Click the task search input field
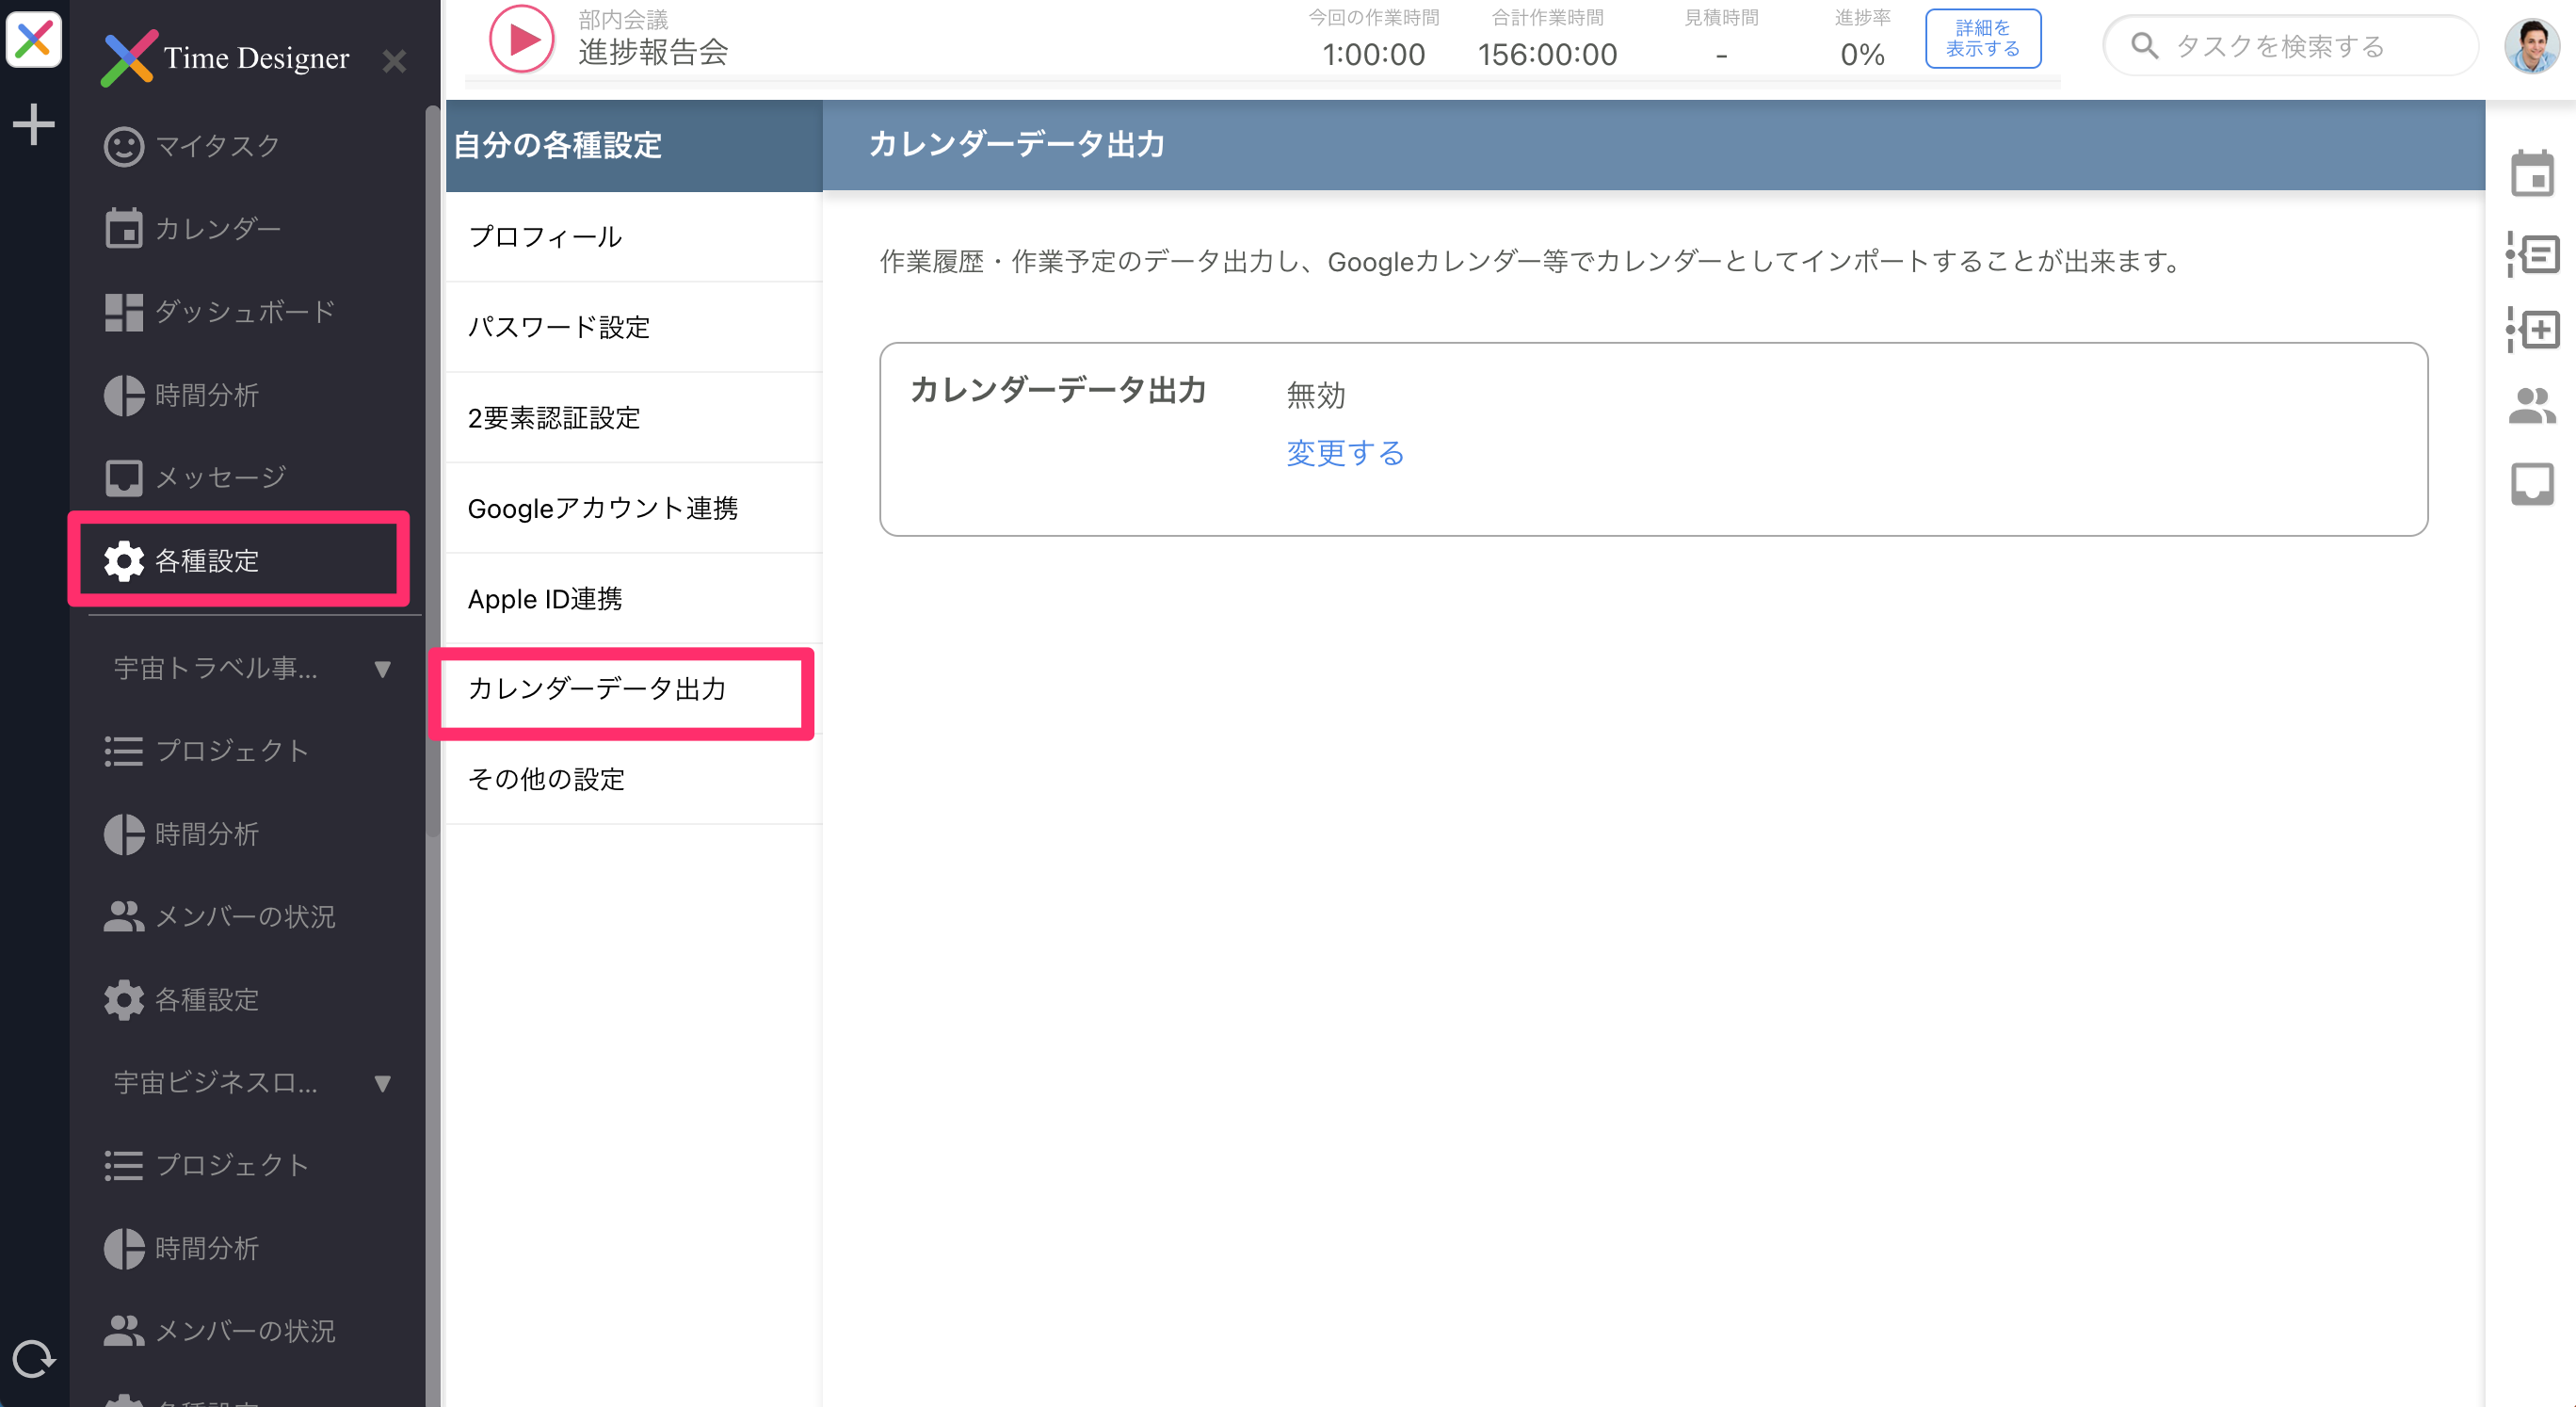The image size is (2576, 1407). click(2290, 45)
